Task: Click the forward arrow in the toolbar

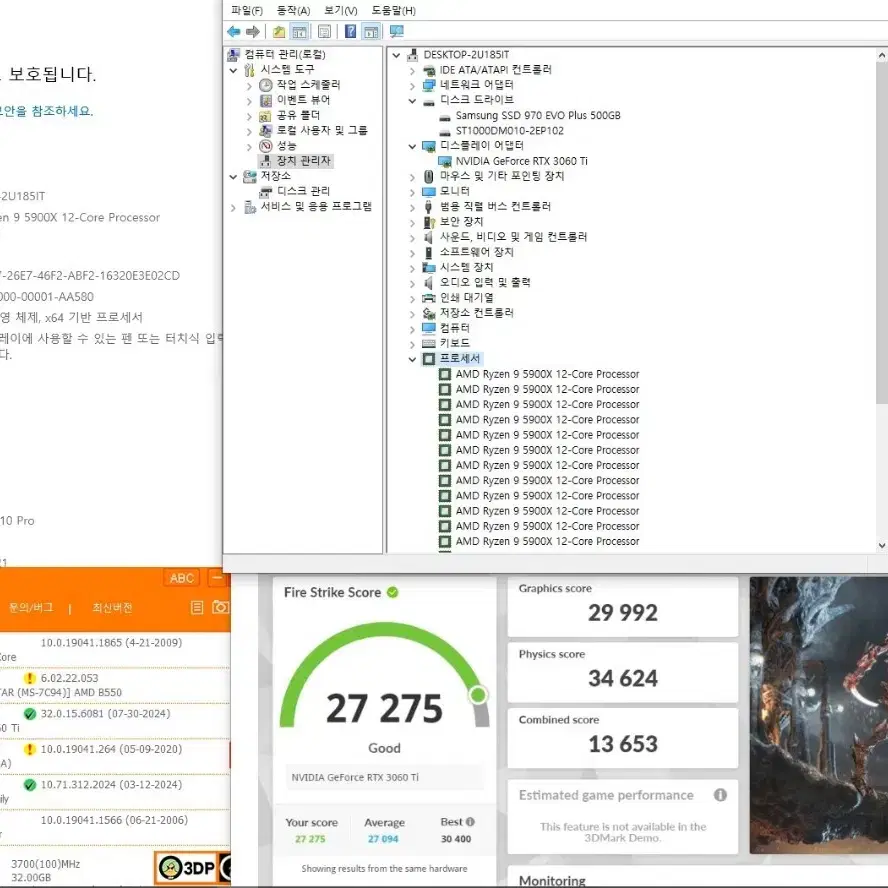Action: (x=253, y=32)
